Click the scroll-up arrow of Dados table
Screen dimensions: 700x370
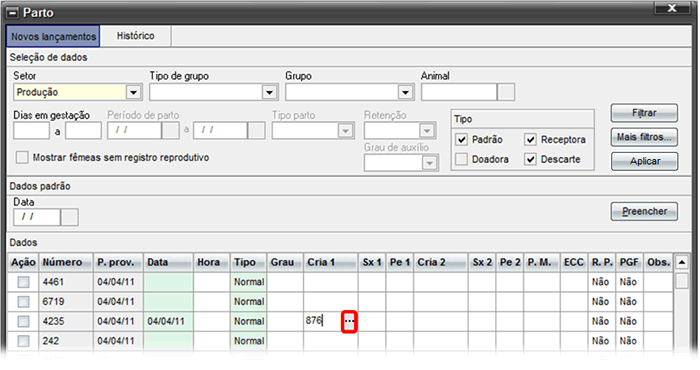click(x=682, y=262)
